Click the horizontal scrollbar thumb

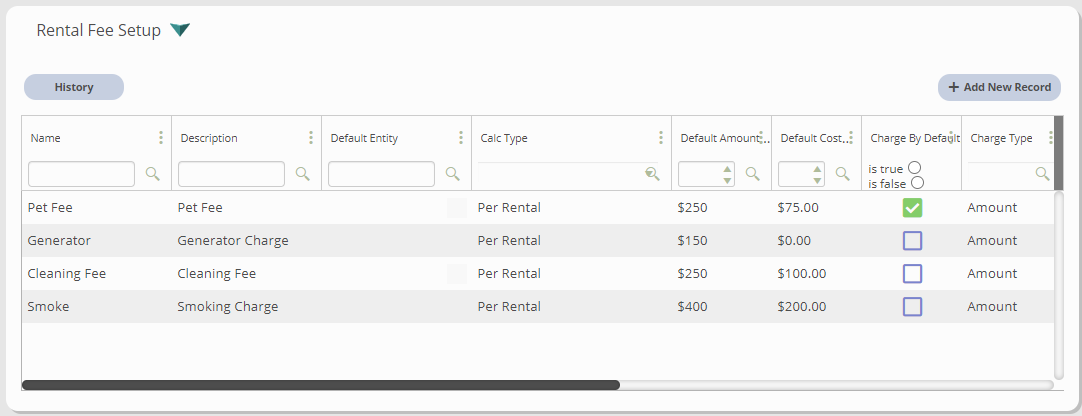(321, 385)
